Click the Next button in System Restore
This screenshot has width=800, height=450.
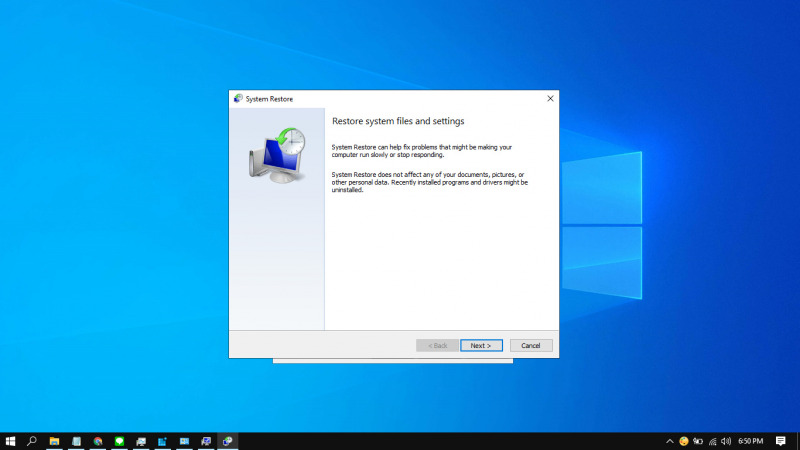coord(481,345)
